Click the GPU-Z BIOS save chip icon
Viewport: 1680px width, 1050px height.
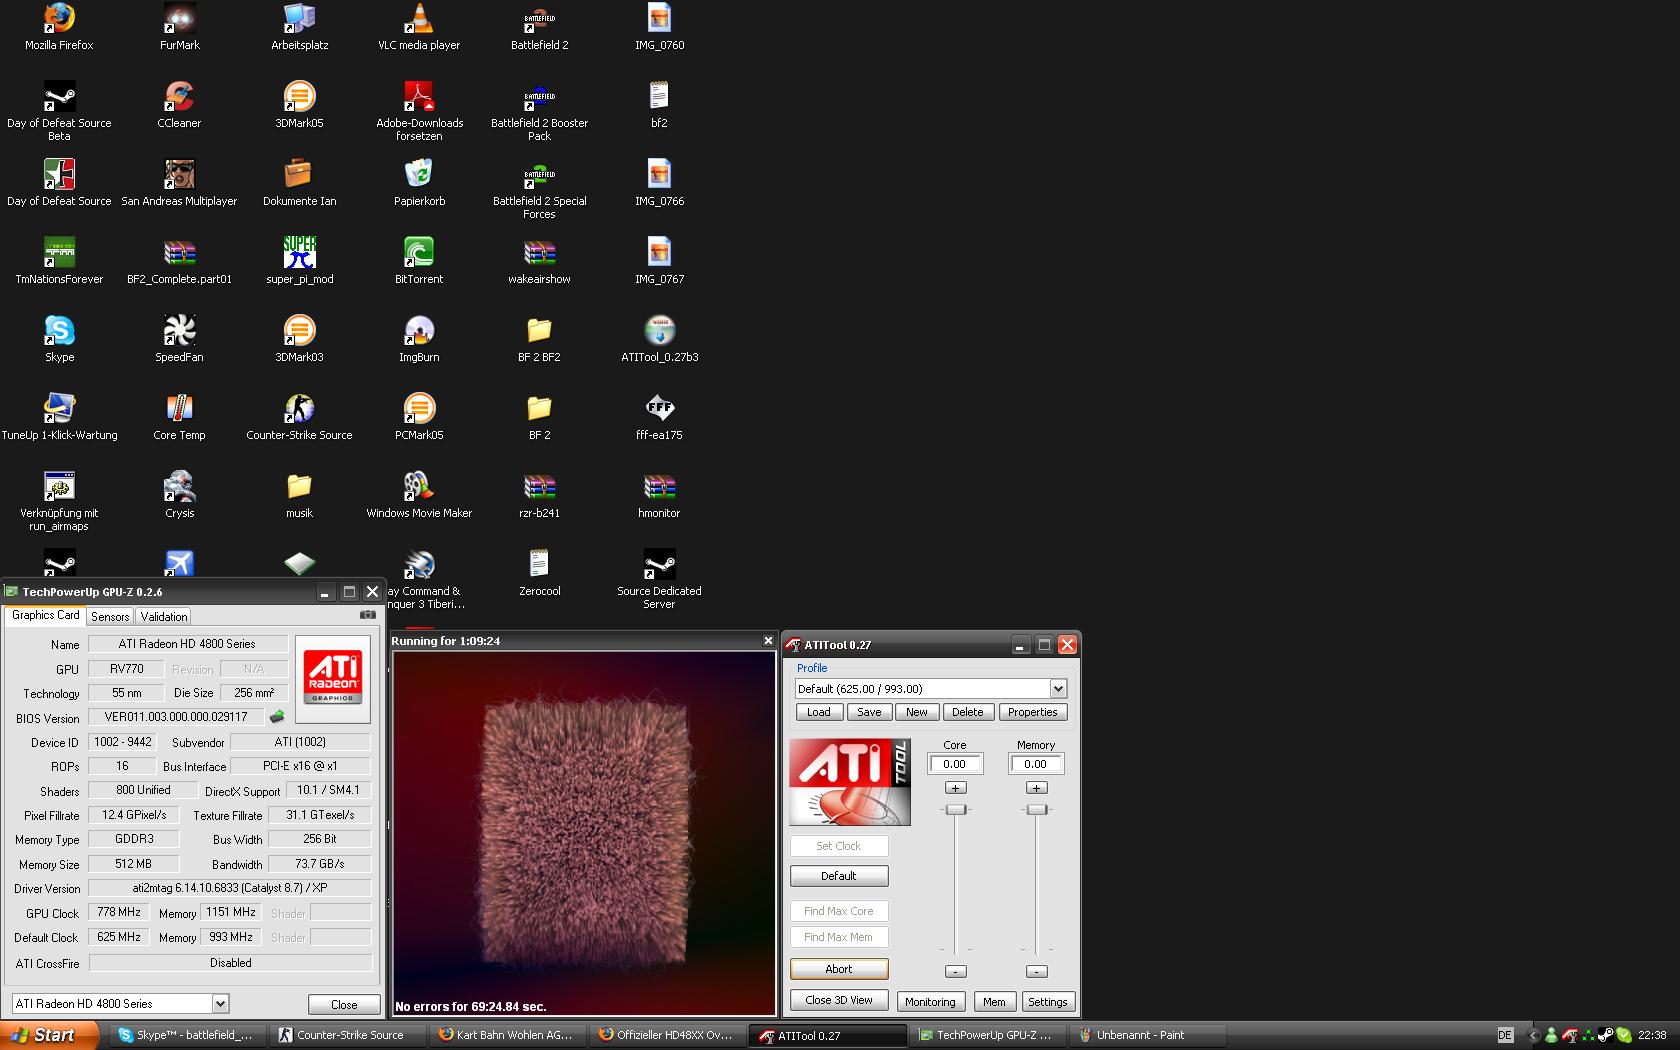tap(277, 717)
